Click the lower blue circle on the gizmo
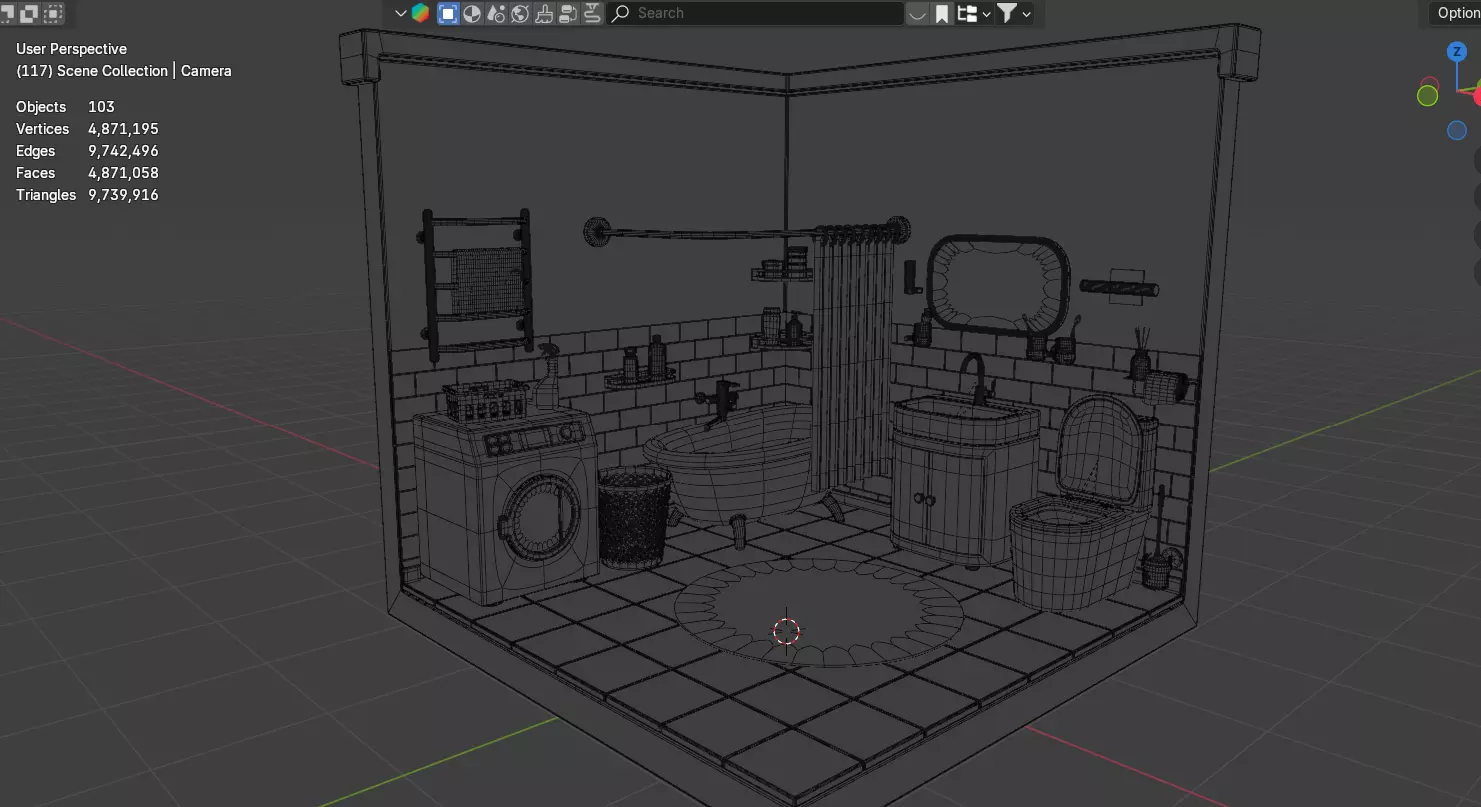Screen dimensions: 1481x807 coord(1457,131)
